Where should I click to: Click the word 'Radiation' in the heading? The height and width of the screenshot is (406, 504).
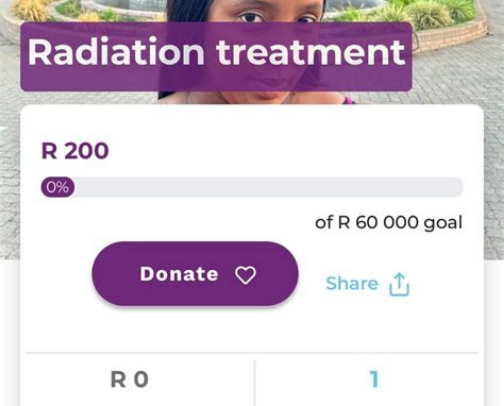[116, 52]
